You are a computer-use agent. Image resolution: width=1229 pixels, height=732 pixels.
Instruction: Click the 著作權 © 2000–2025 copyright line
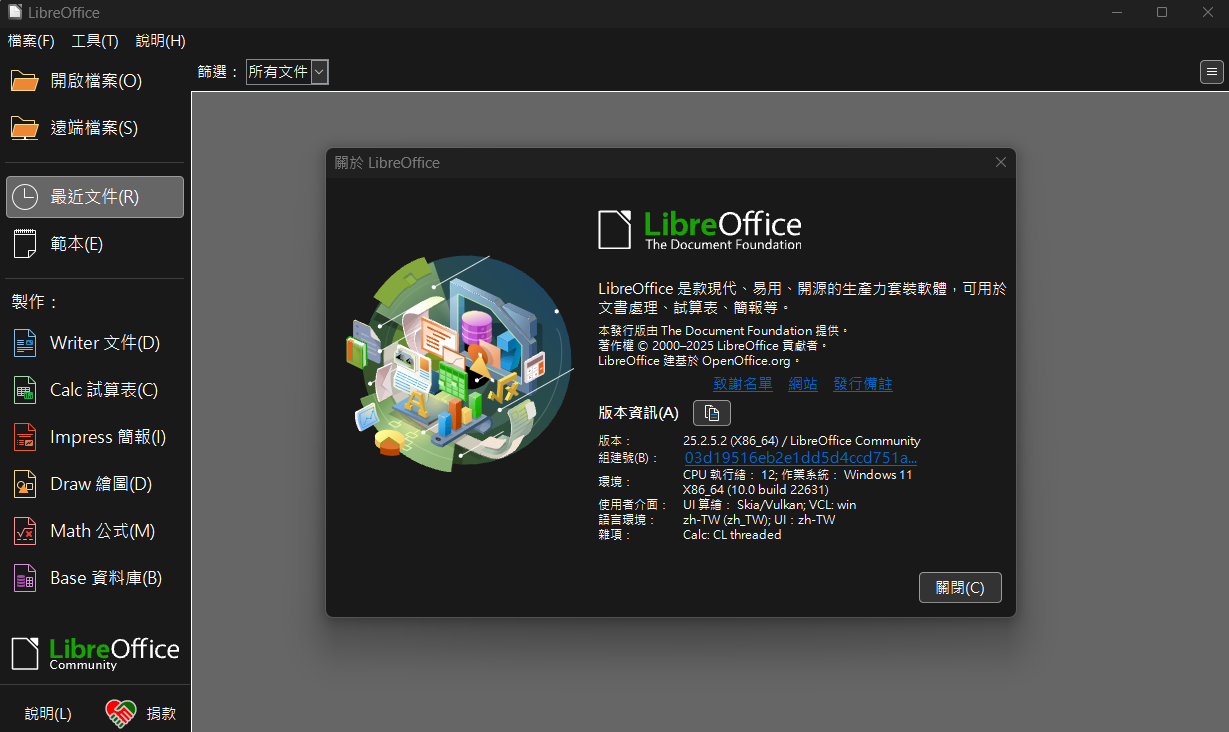point(714,346)
